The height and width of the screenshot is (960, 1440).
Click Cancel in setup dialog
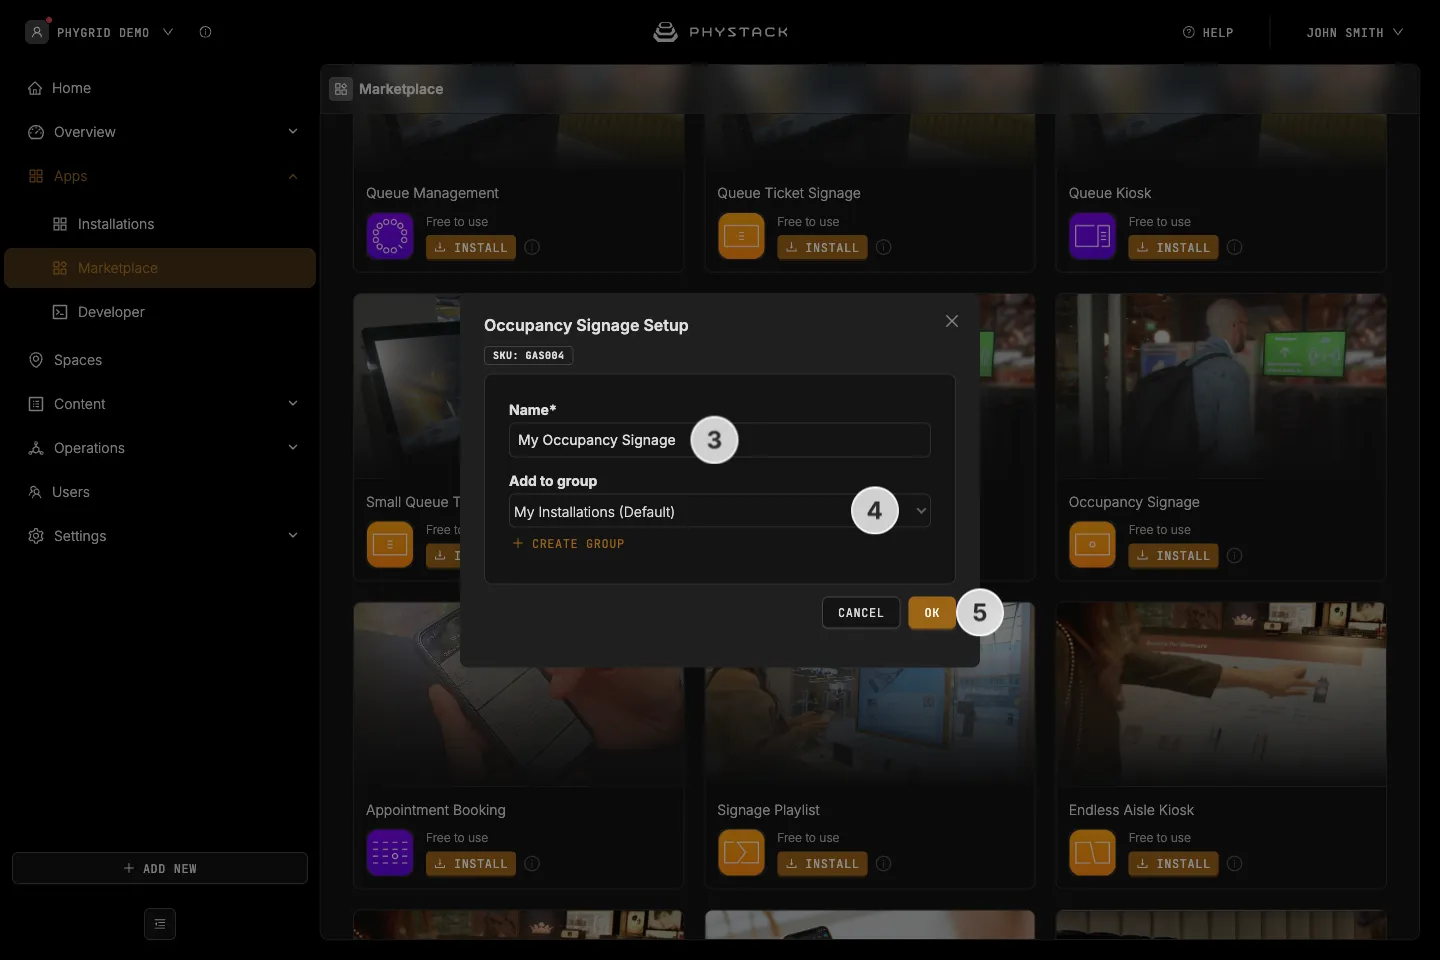[861, 613]
